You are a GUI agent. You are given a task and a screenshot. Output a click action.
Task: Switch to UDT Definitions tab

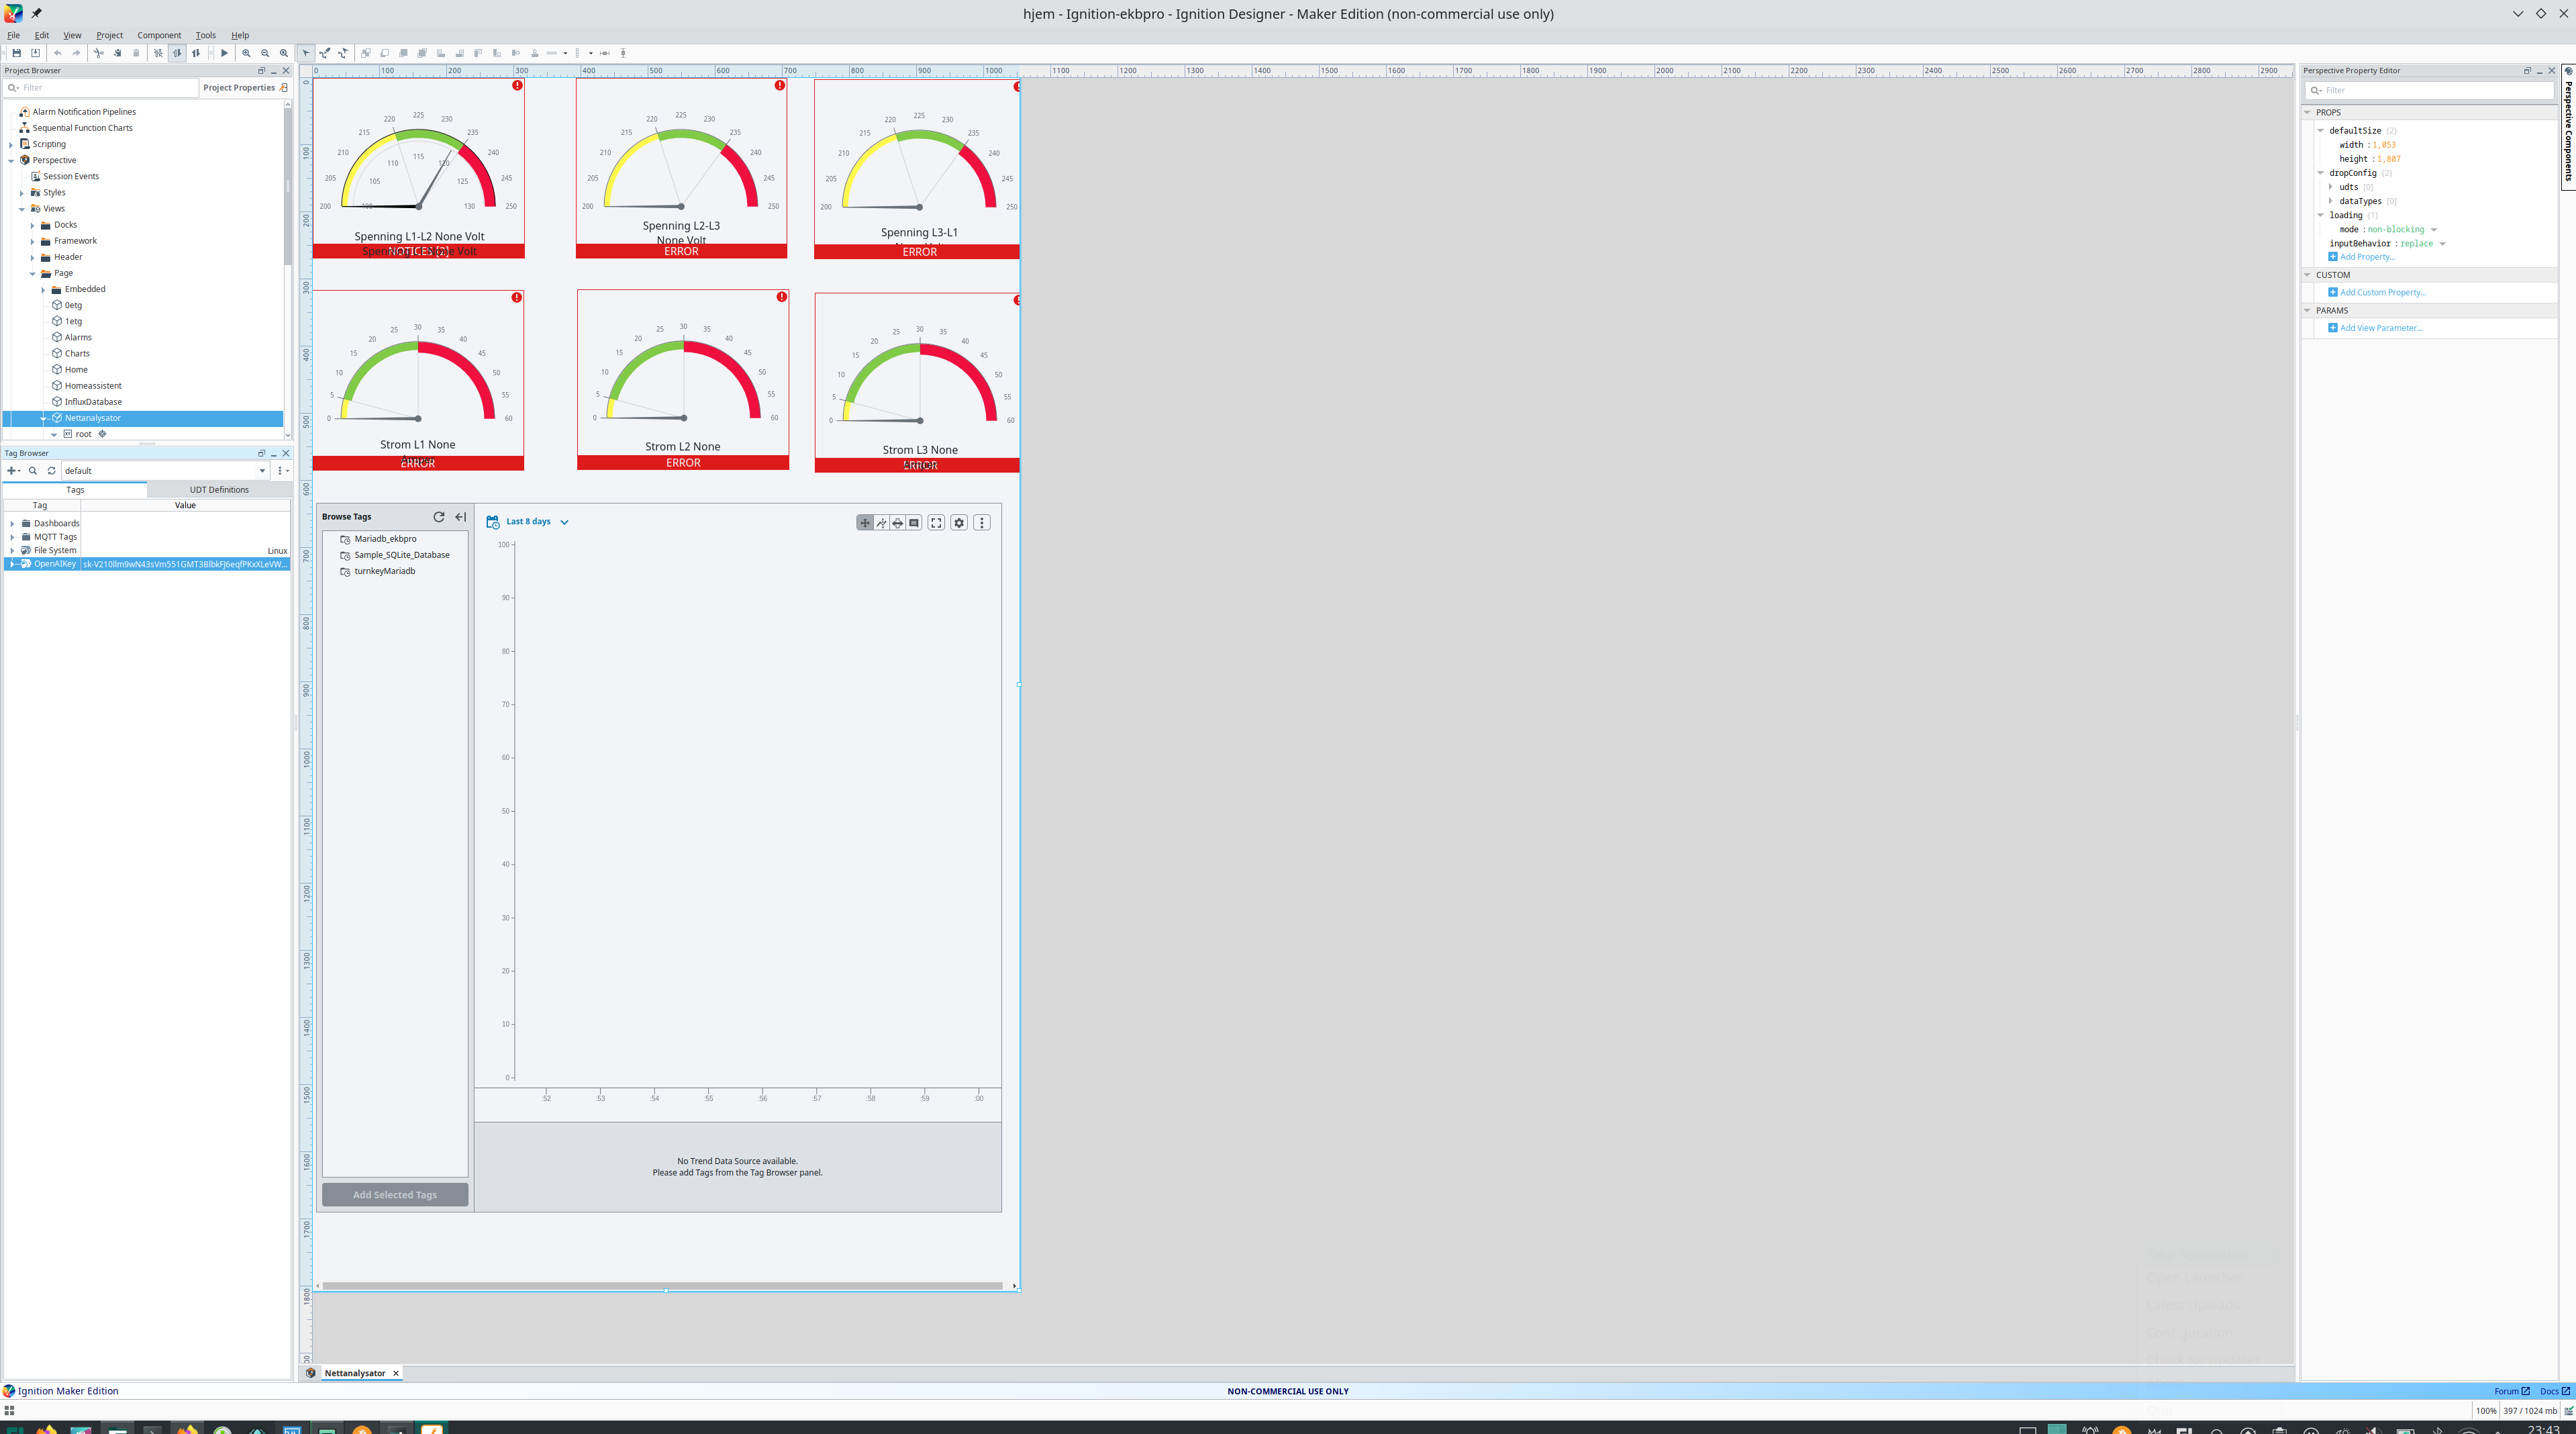click(219, 490)
